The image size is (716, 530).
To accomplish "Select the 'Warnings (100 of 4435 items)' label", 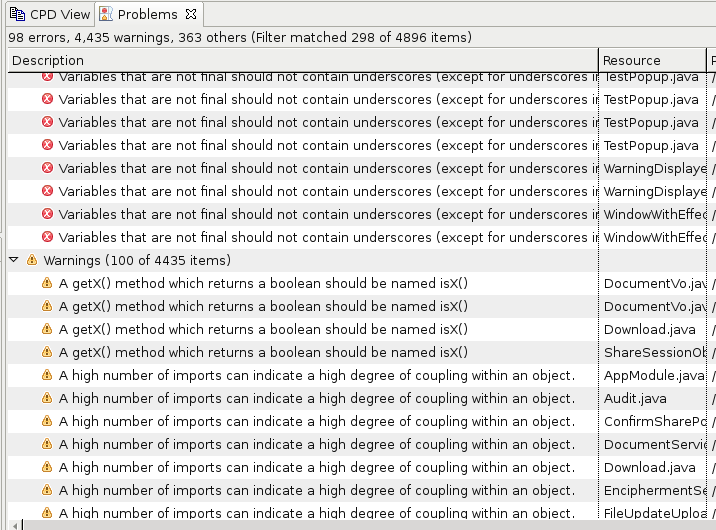I will [137, 260].
